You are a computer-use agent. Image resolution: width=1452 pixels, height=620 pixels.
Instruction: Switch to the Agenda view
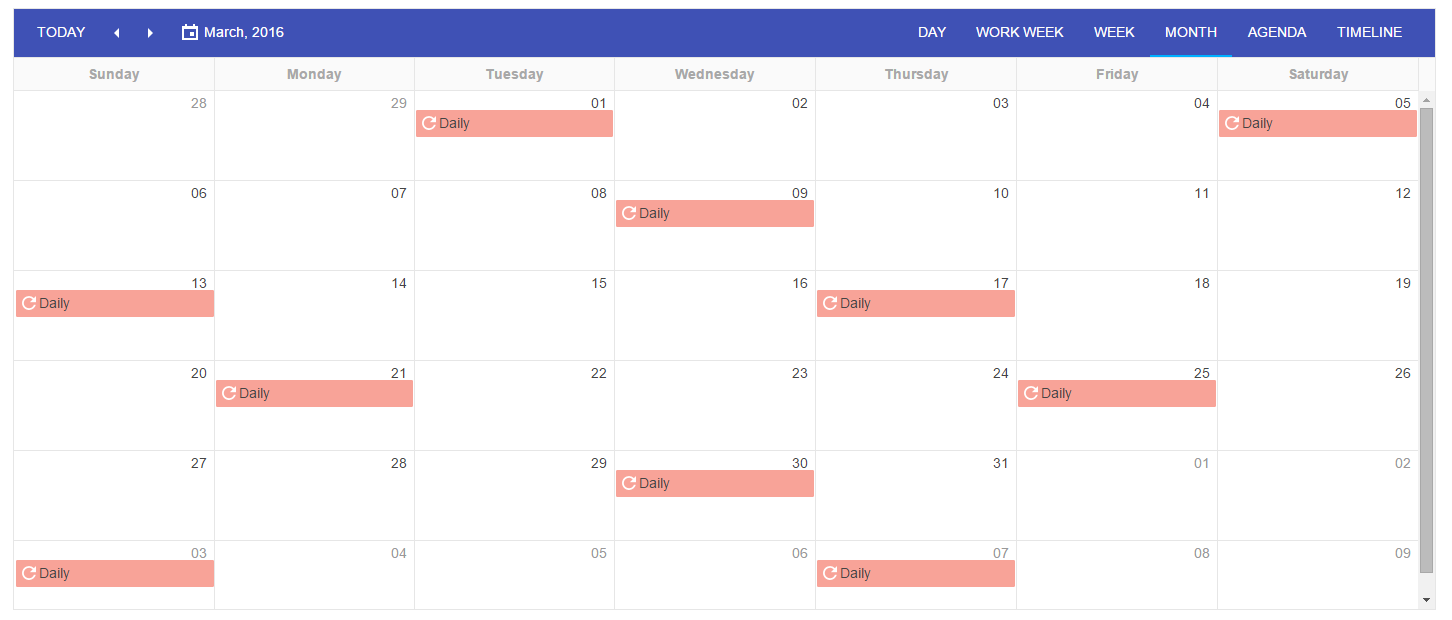(x=1276, y=32)
